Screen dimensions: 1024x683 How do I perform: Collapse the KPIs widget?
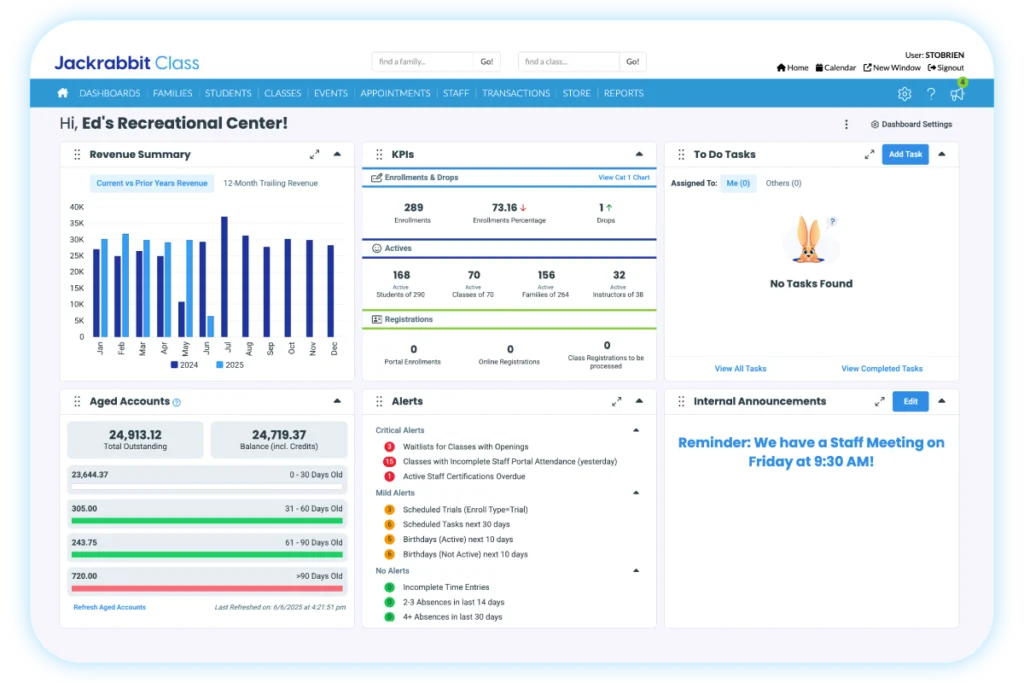click(x=639, y=154)
